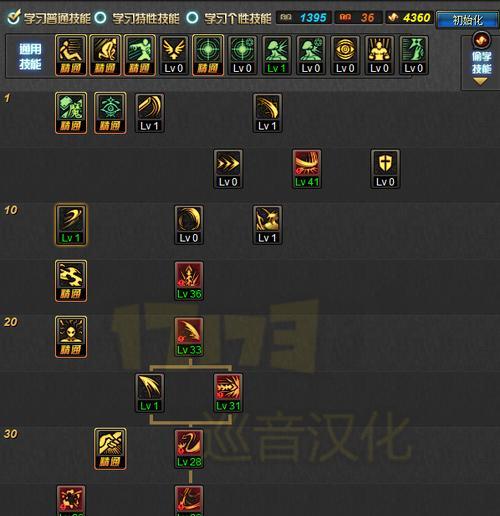Select the eye general skill icon Lv 0
The image size is (500, 516).
[x=345, y=55]
